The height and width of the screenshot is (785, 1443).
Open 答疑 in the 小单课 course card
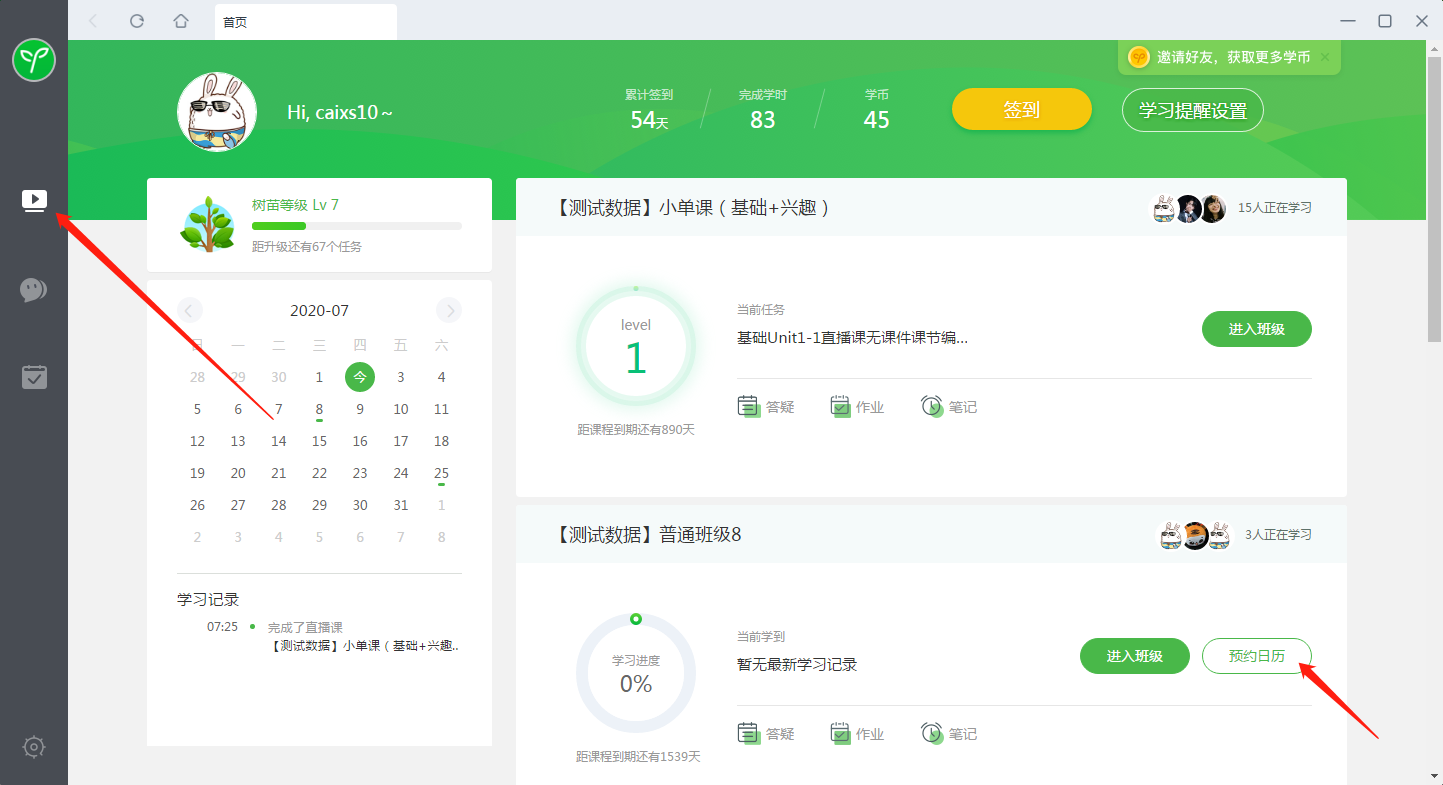[x=766, y=407]
